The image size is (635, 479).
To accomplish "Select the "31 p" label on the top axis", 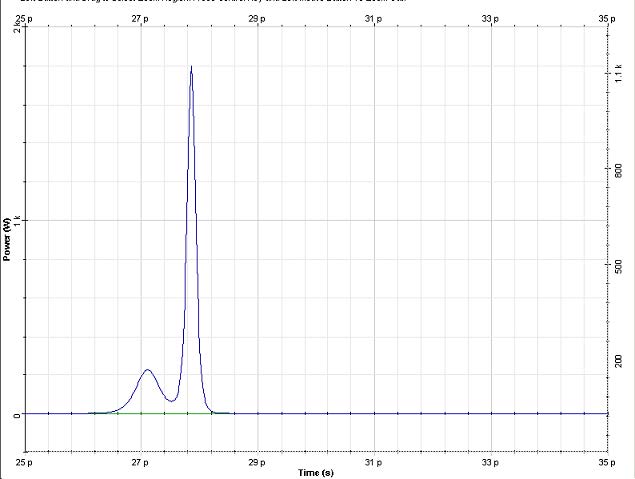I will [373, 19].
